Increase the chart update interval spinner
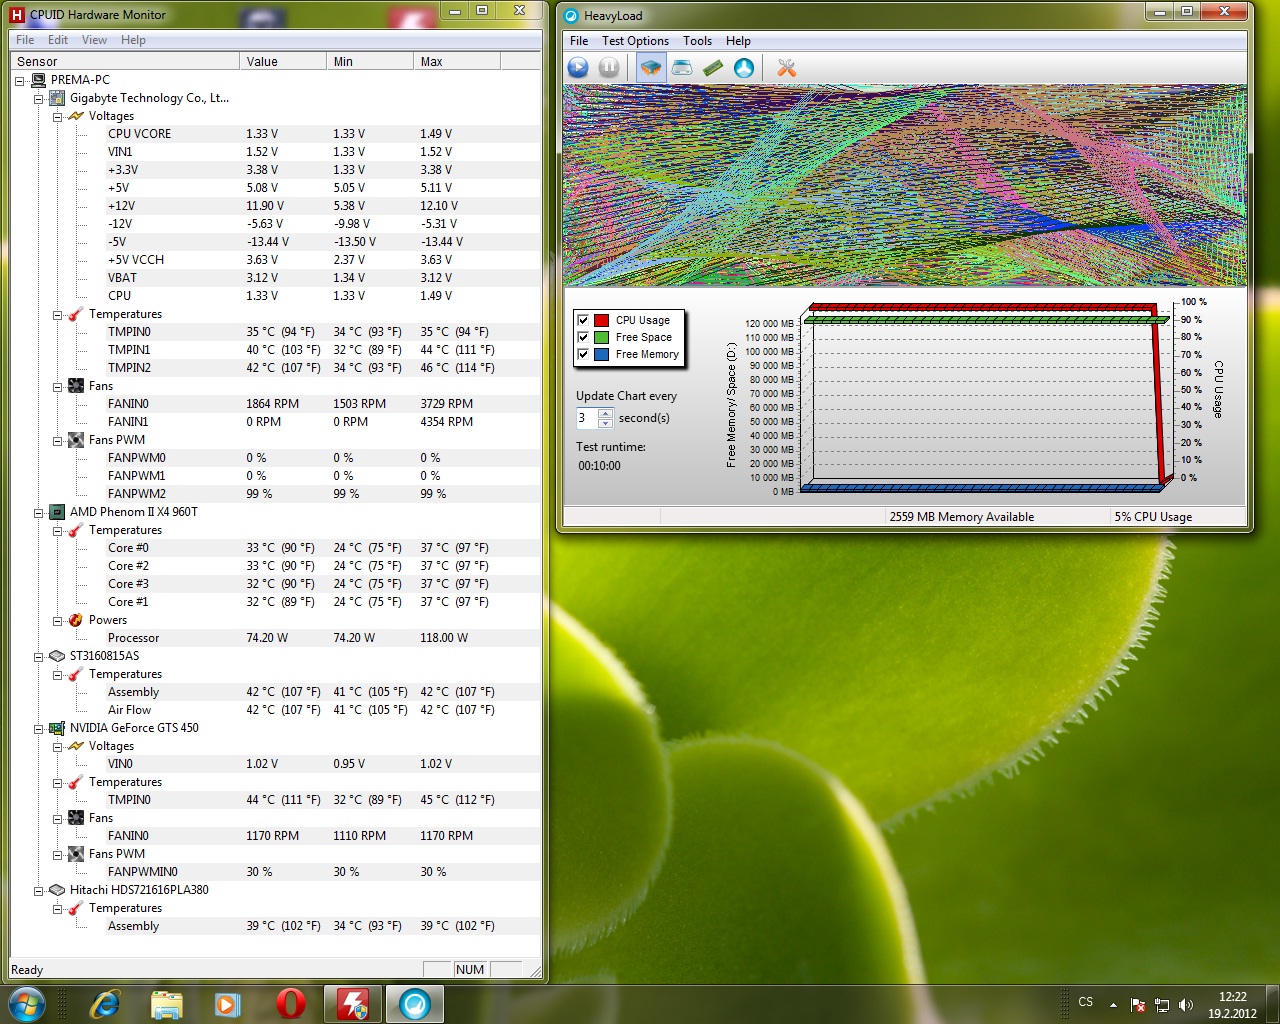The image size is (1280, 1024). pos(605,413)
